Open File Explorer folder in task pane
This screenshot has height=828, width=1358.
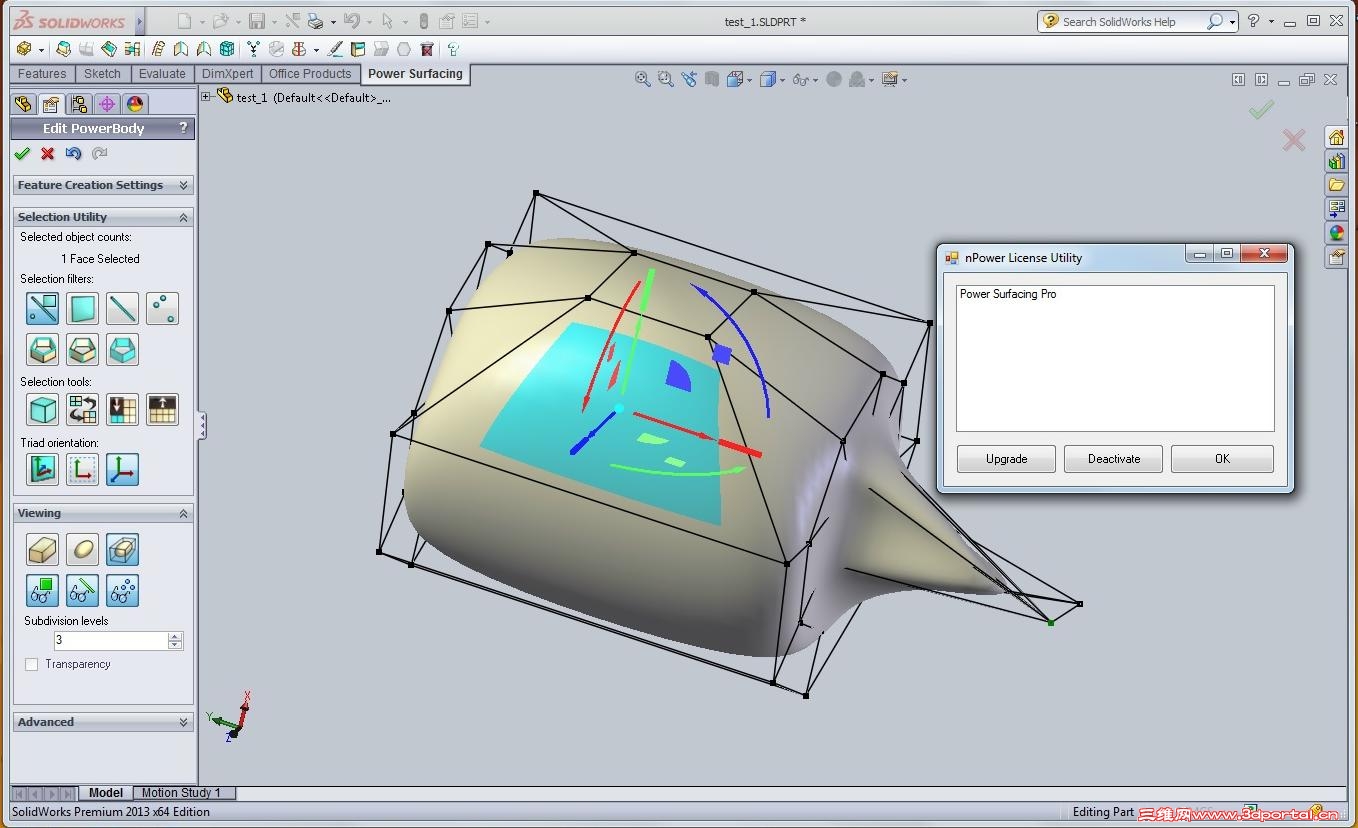[1337, 186]
